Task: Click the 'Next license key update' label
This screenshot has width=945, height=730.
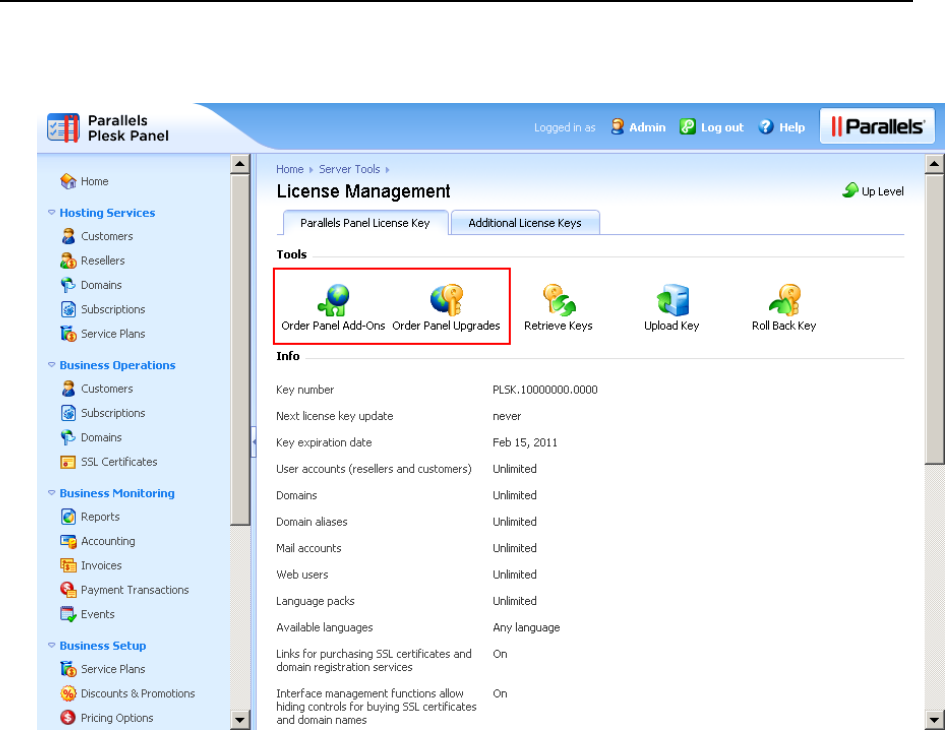Action: (334, 416)
